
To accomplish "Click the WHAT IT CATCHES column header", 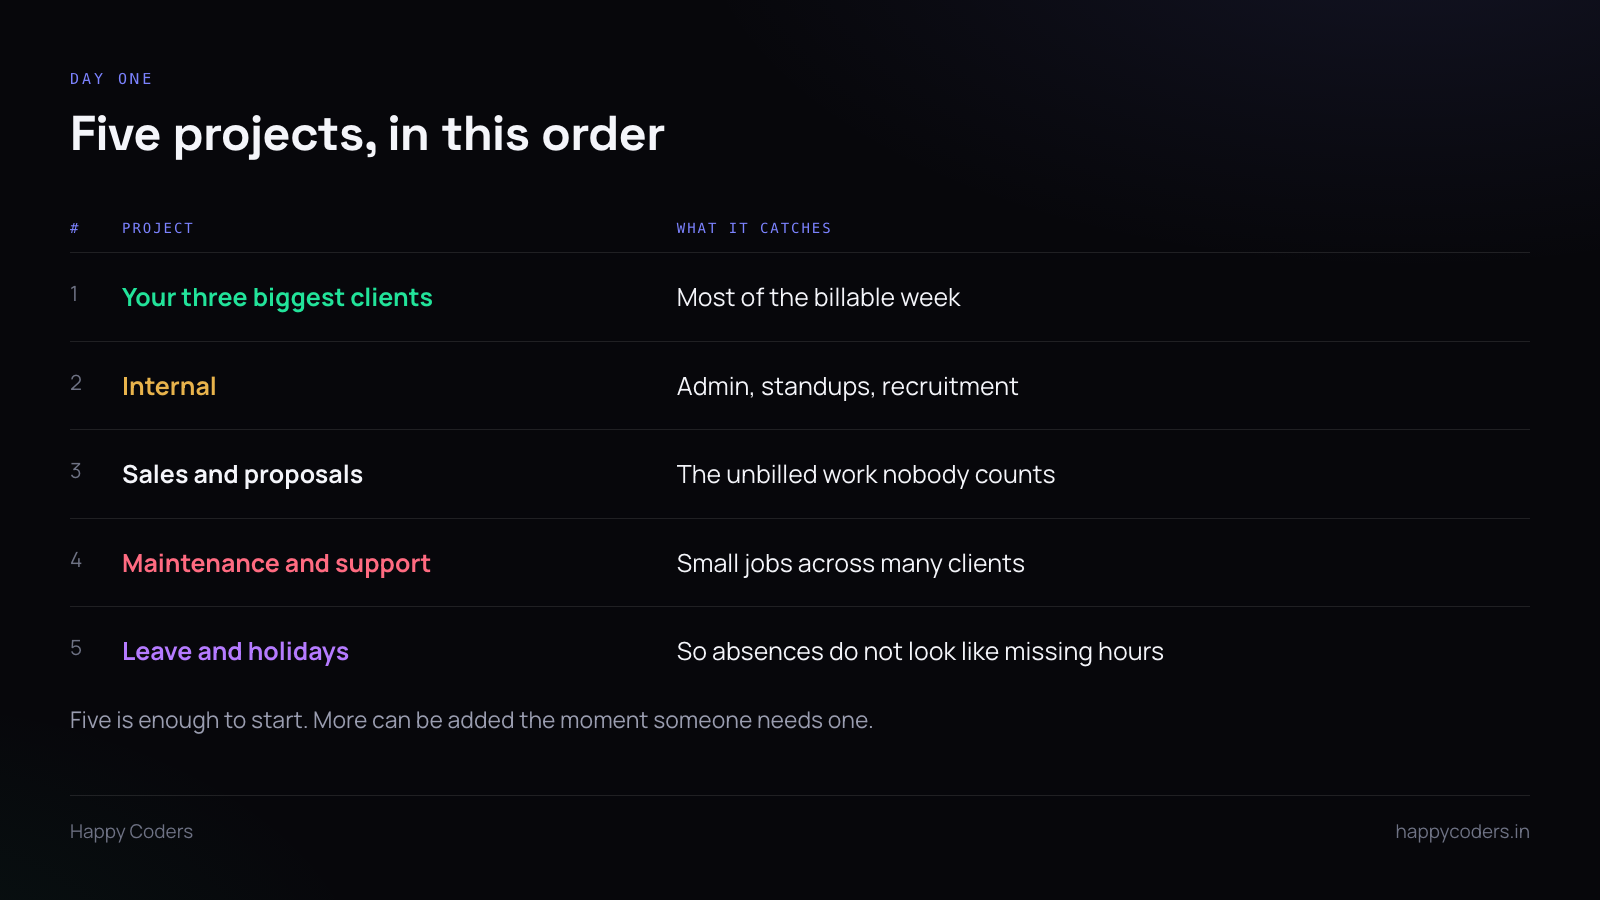I will pyautogui.click(x=754, y=228).
